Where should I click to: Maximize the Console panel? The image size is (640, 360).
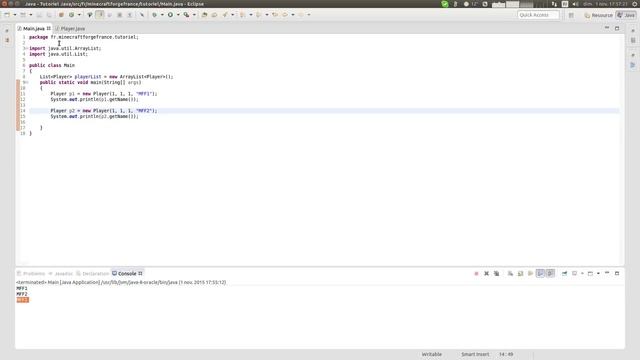click(617, 273)
